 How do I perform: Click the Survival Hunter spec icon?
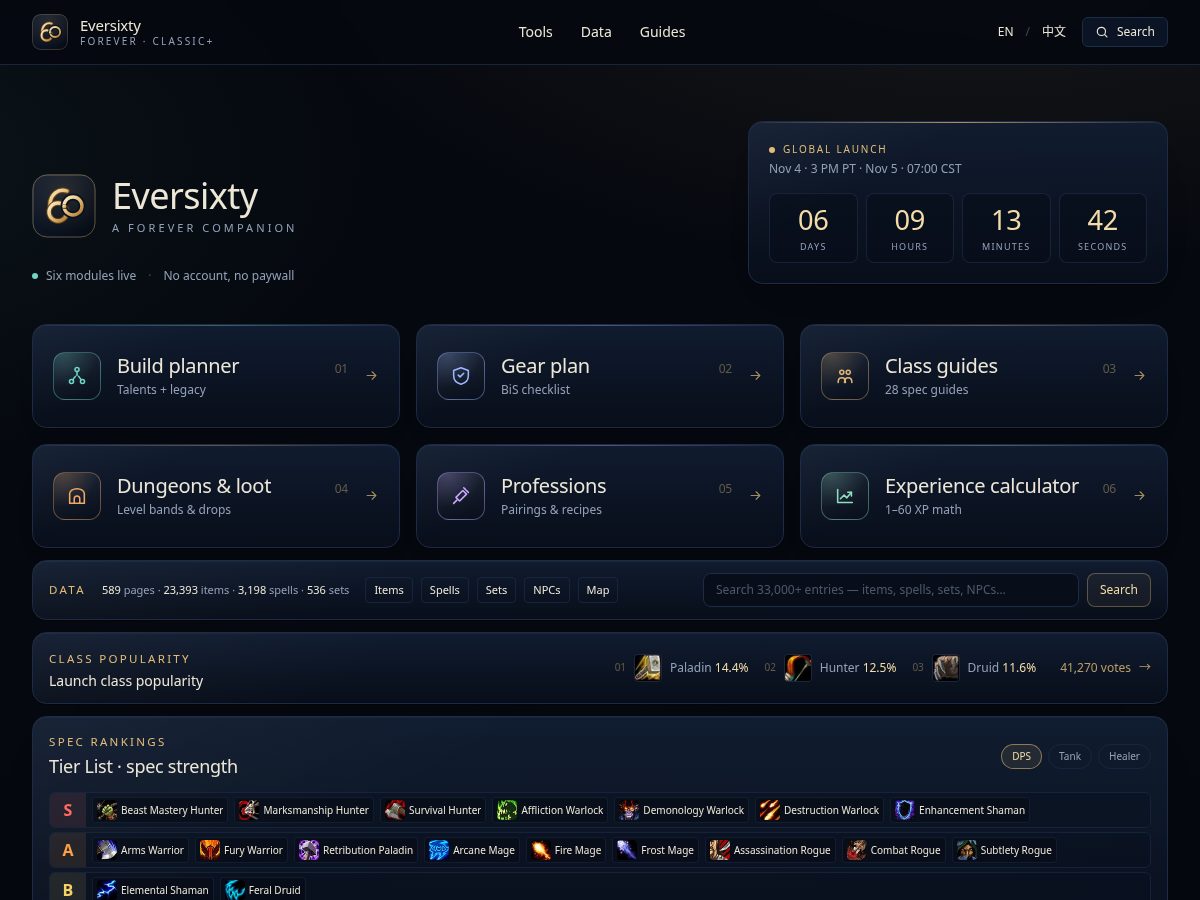pos(395,810)
